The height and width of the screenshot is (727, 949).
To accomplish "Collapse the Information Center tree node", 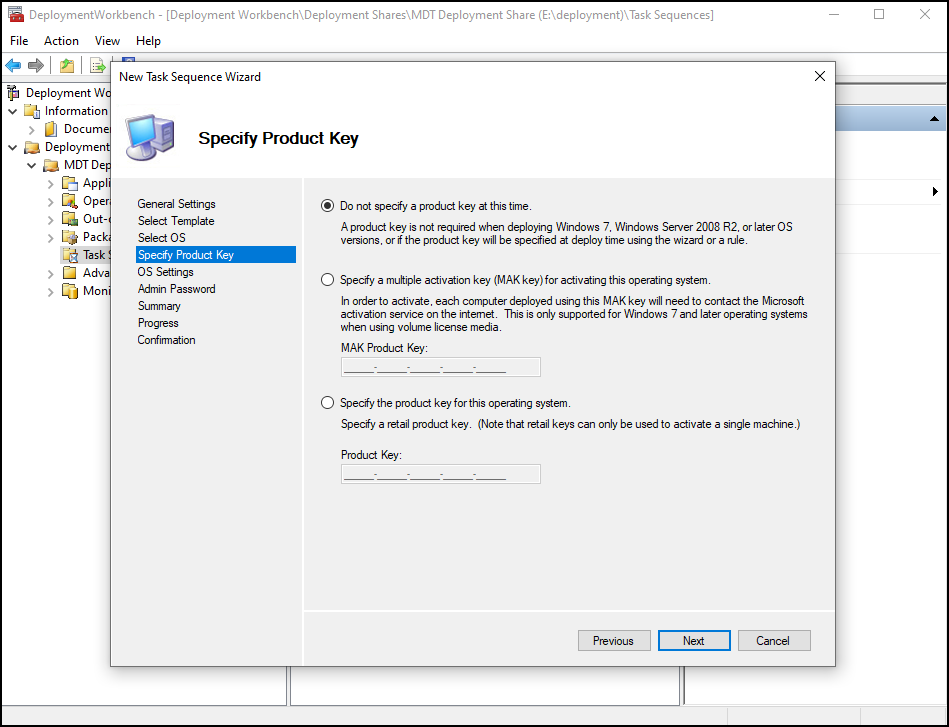I will pyautogui.click(x=13, y=111).
